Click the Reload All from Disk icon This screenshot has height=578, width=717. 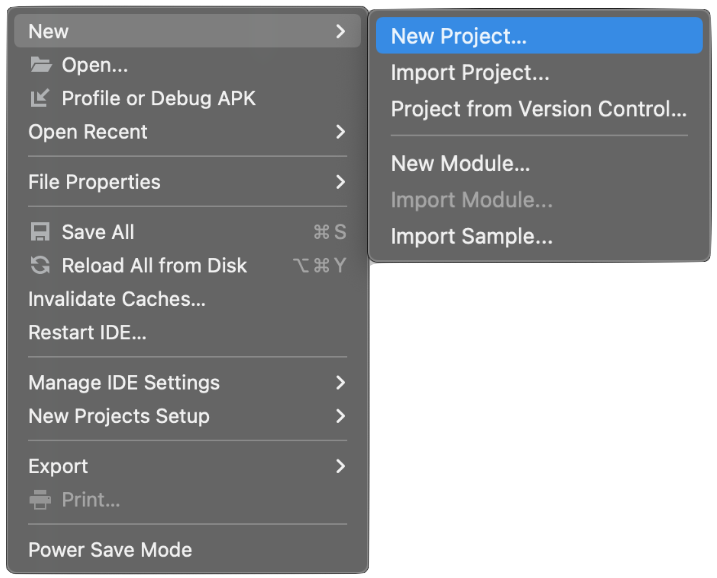tap(40, 266)
